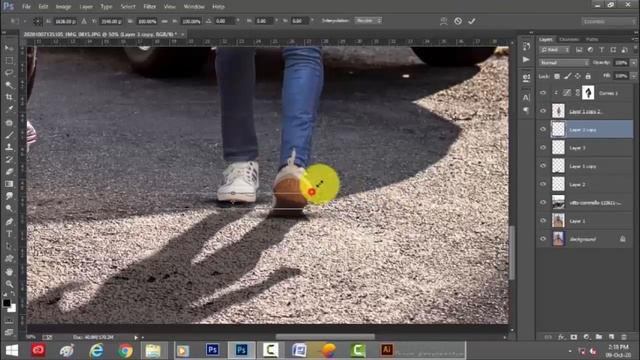This screenshot has height=360, width=640.
Task: Hide the Curves 1 adjustment layer
Action: [543, 93]
